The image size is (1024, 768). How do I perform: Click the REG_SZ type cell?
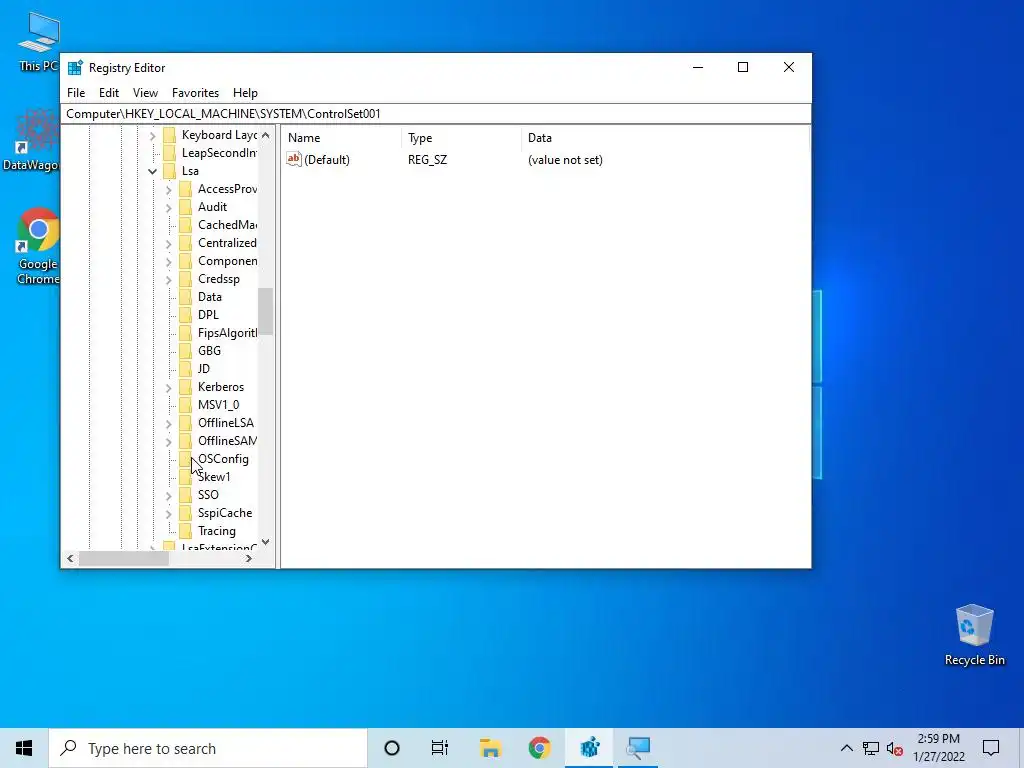[x=428, y=160]
